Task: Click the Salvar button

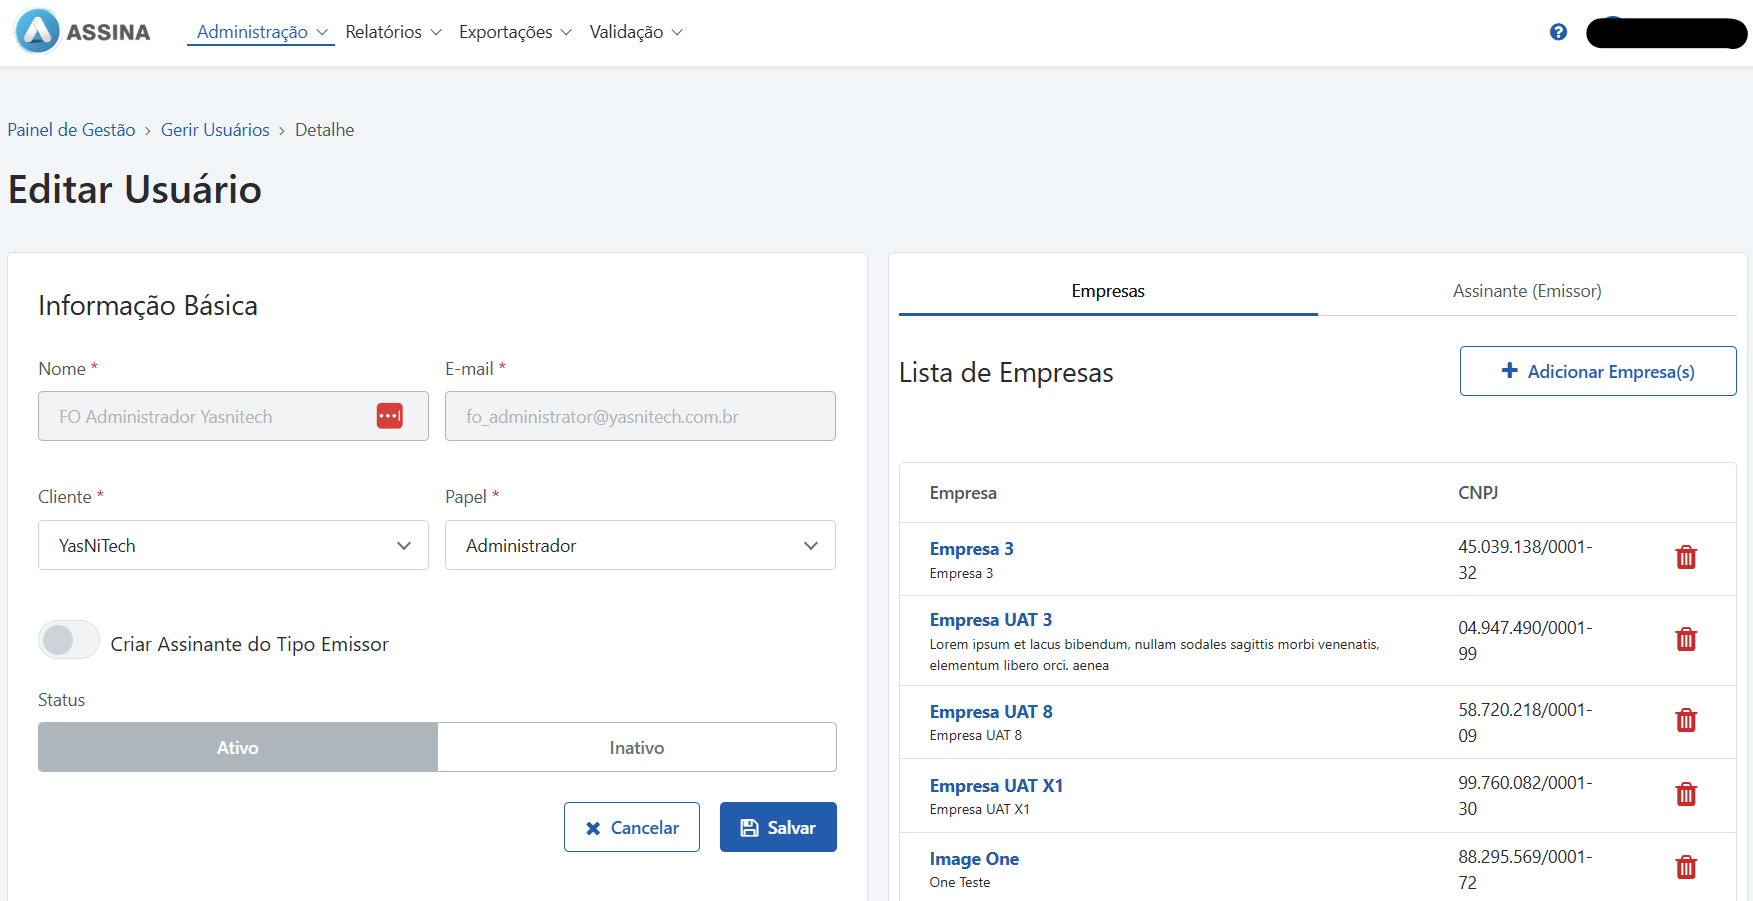Action: [x=778, y=827]
